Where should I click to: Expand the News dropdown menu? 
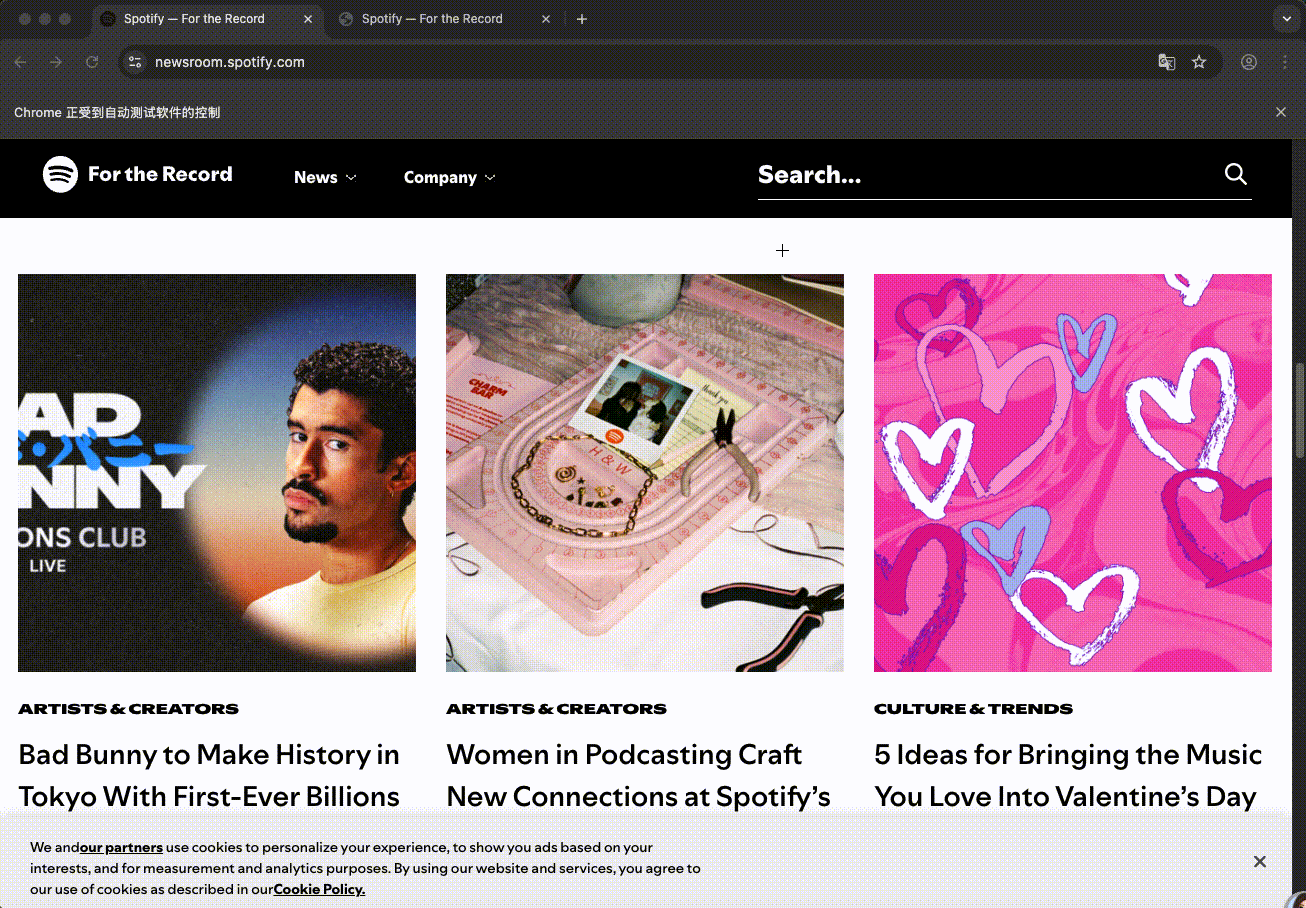click(325, 177)
